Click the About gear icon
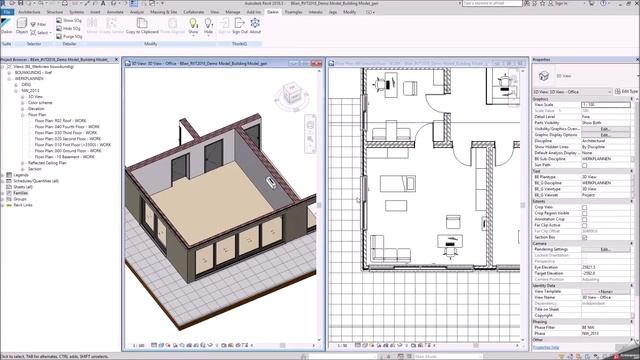The image size is (640, 360). pos(255,23)
